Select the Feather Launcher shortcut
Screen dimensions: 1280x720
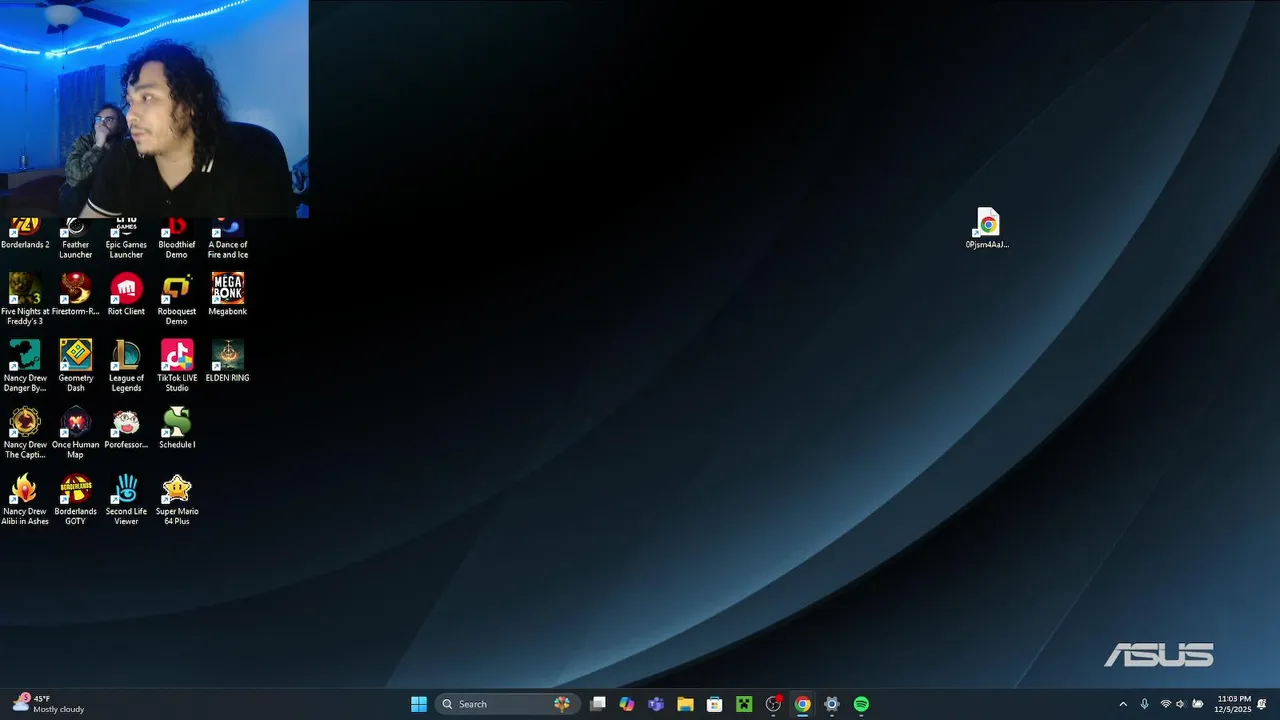coord(75,239)
